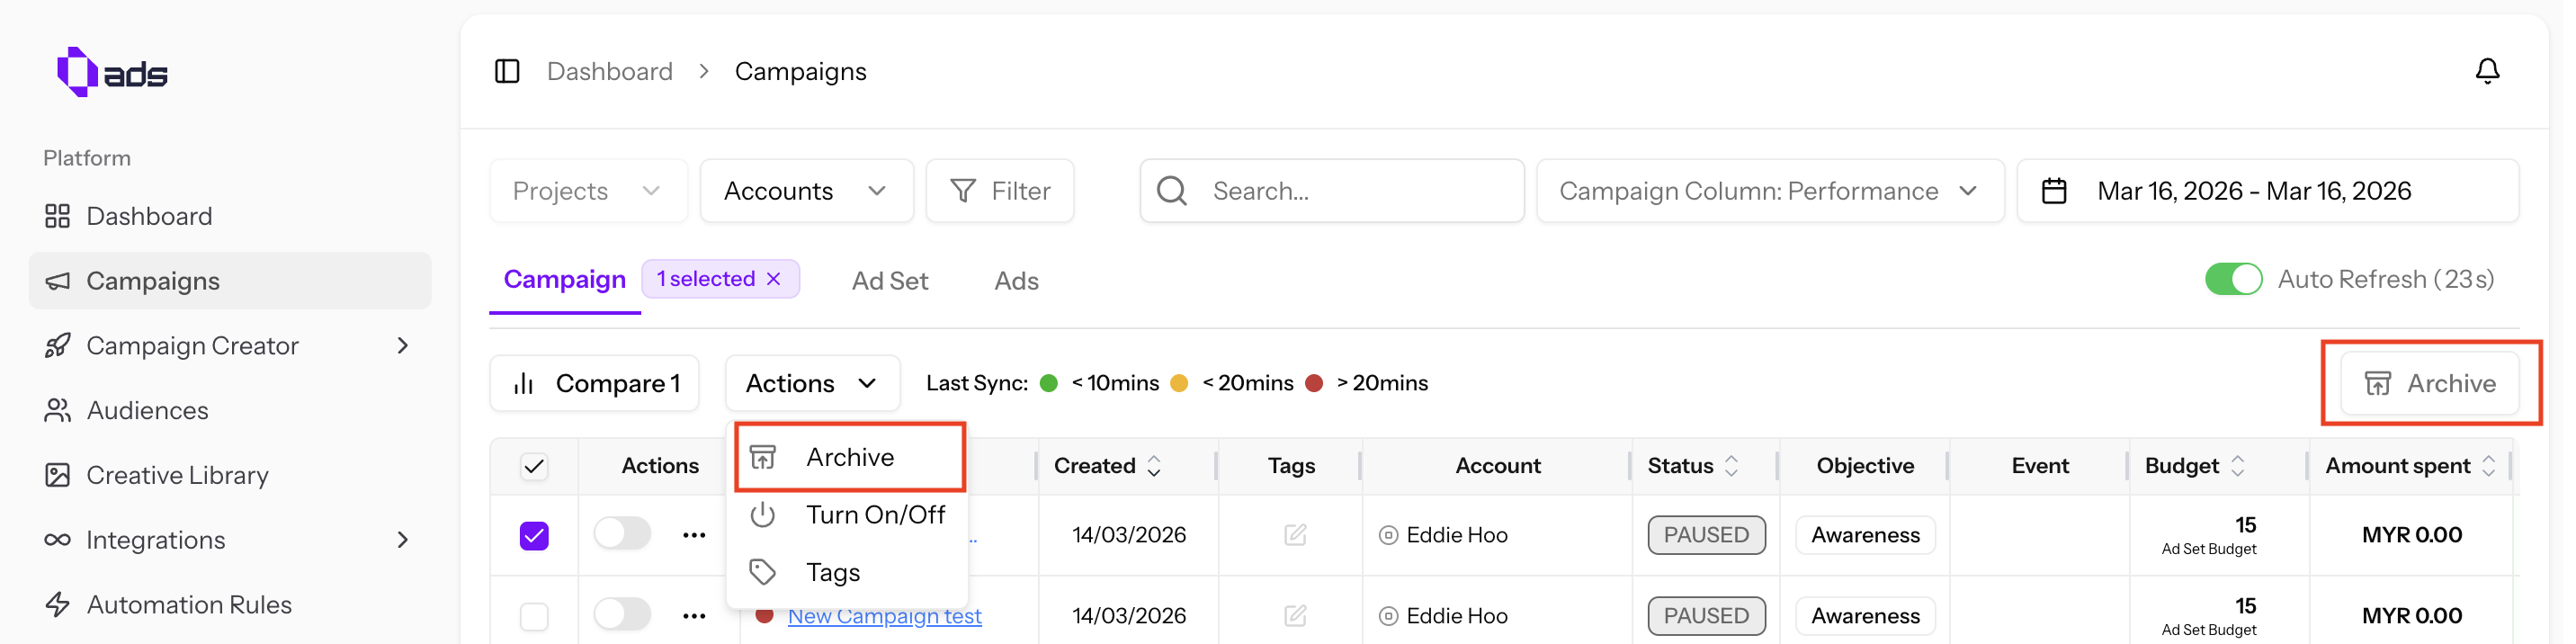Open Campaign Column Performance dropdown
The image size is (2576, 644).
pos(1768,191)
